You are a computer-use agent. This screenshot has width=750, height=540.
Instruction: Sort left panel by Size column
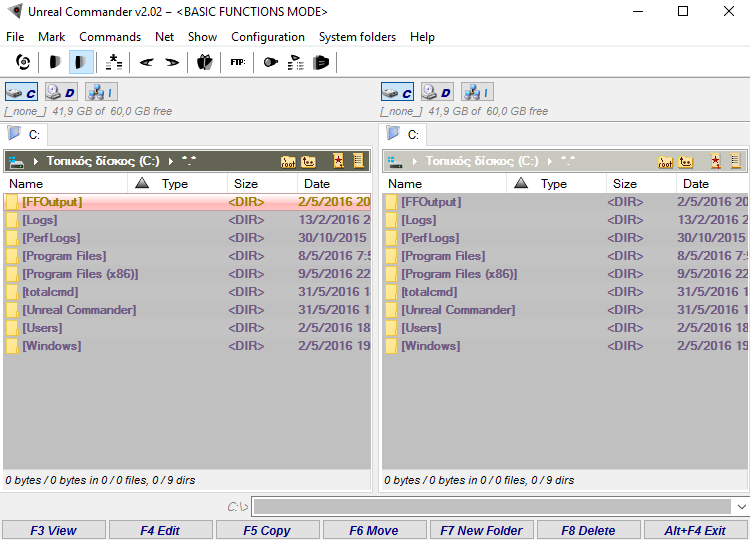[x=263, y=184]
